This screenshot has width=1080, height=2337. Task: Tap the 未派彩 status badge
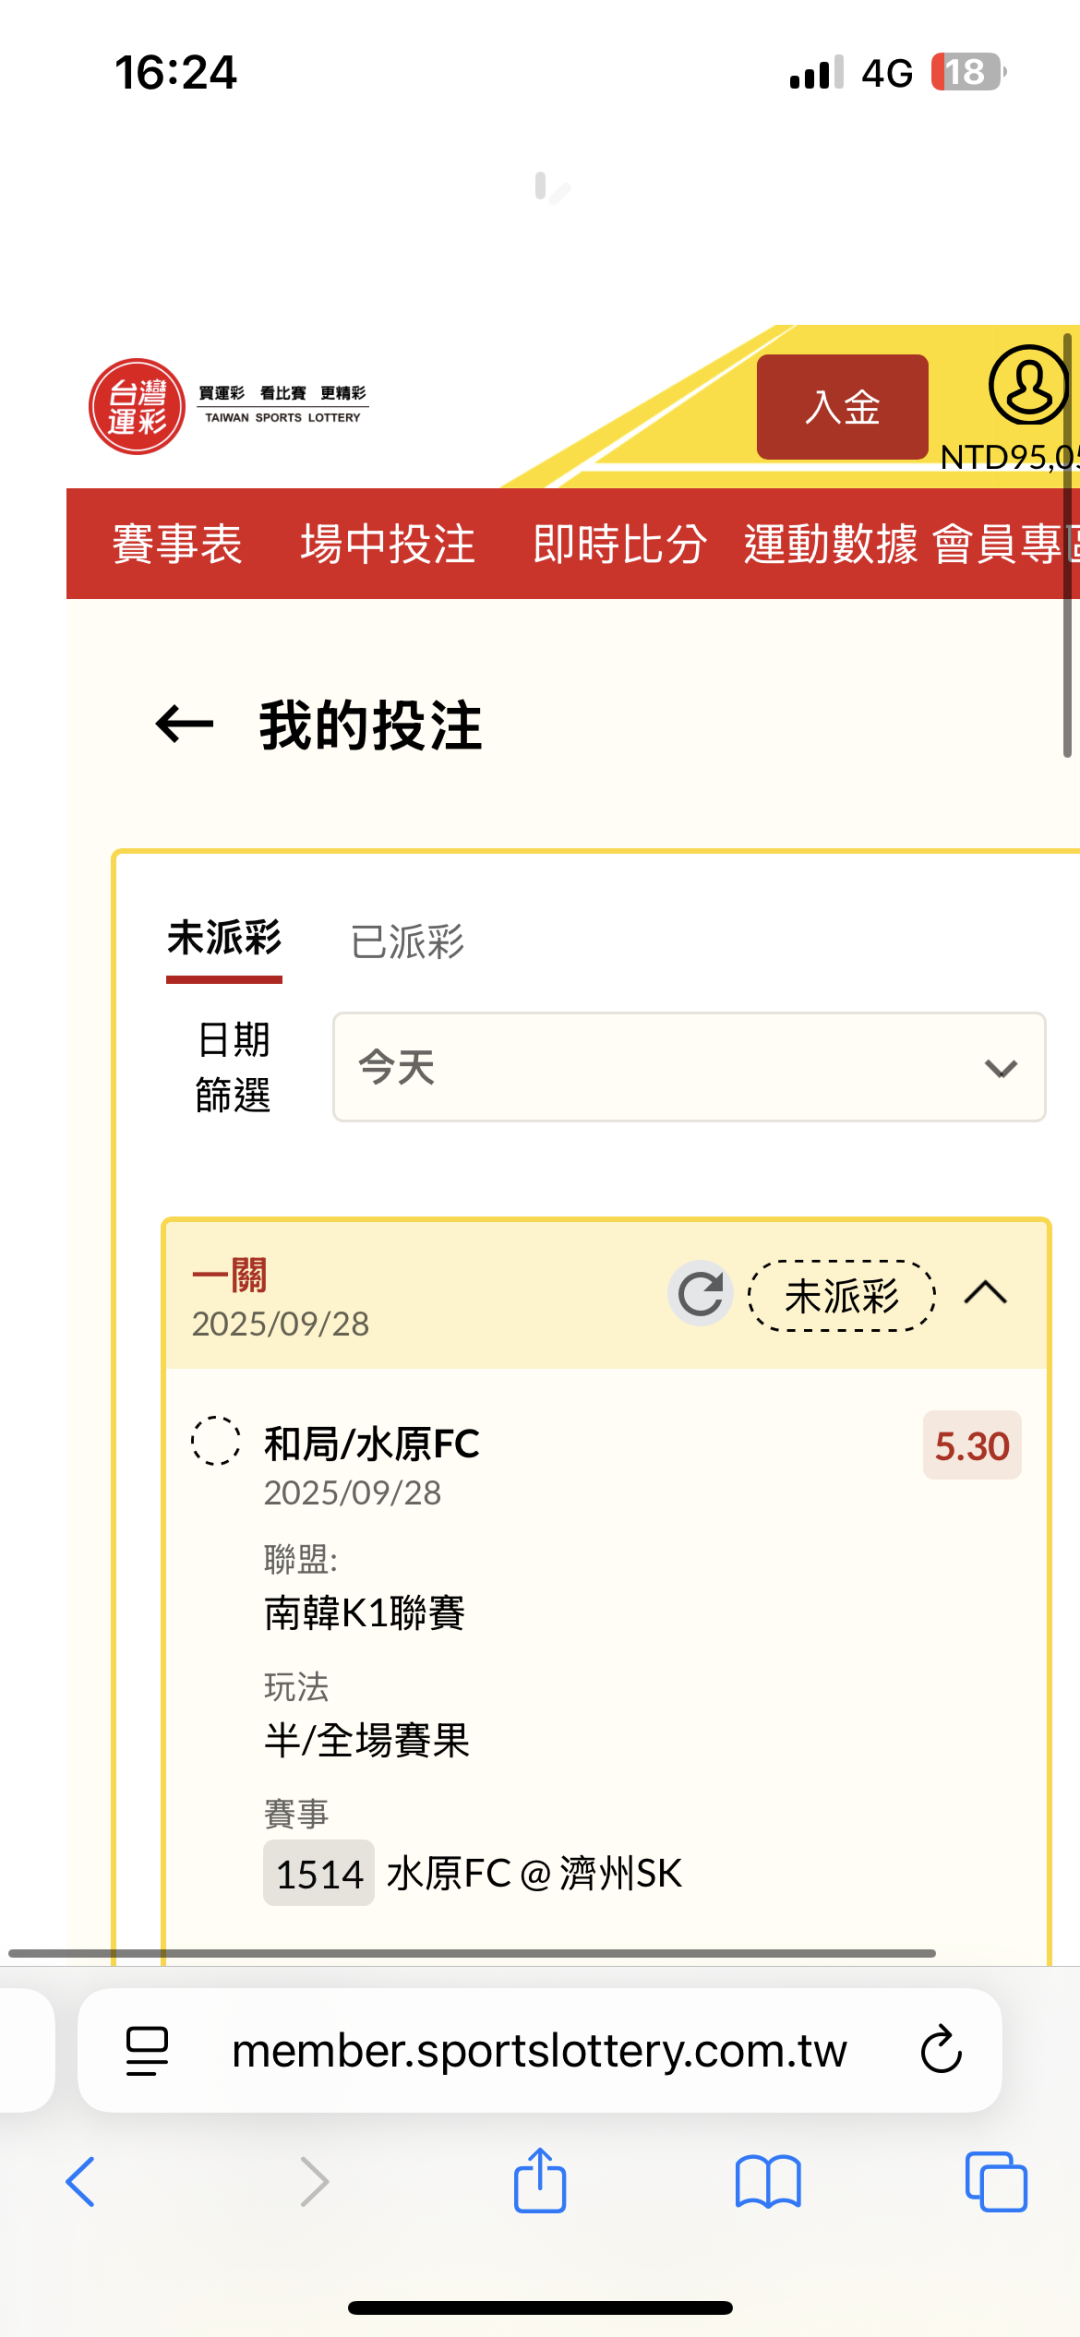(x=842, y=1296)
